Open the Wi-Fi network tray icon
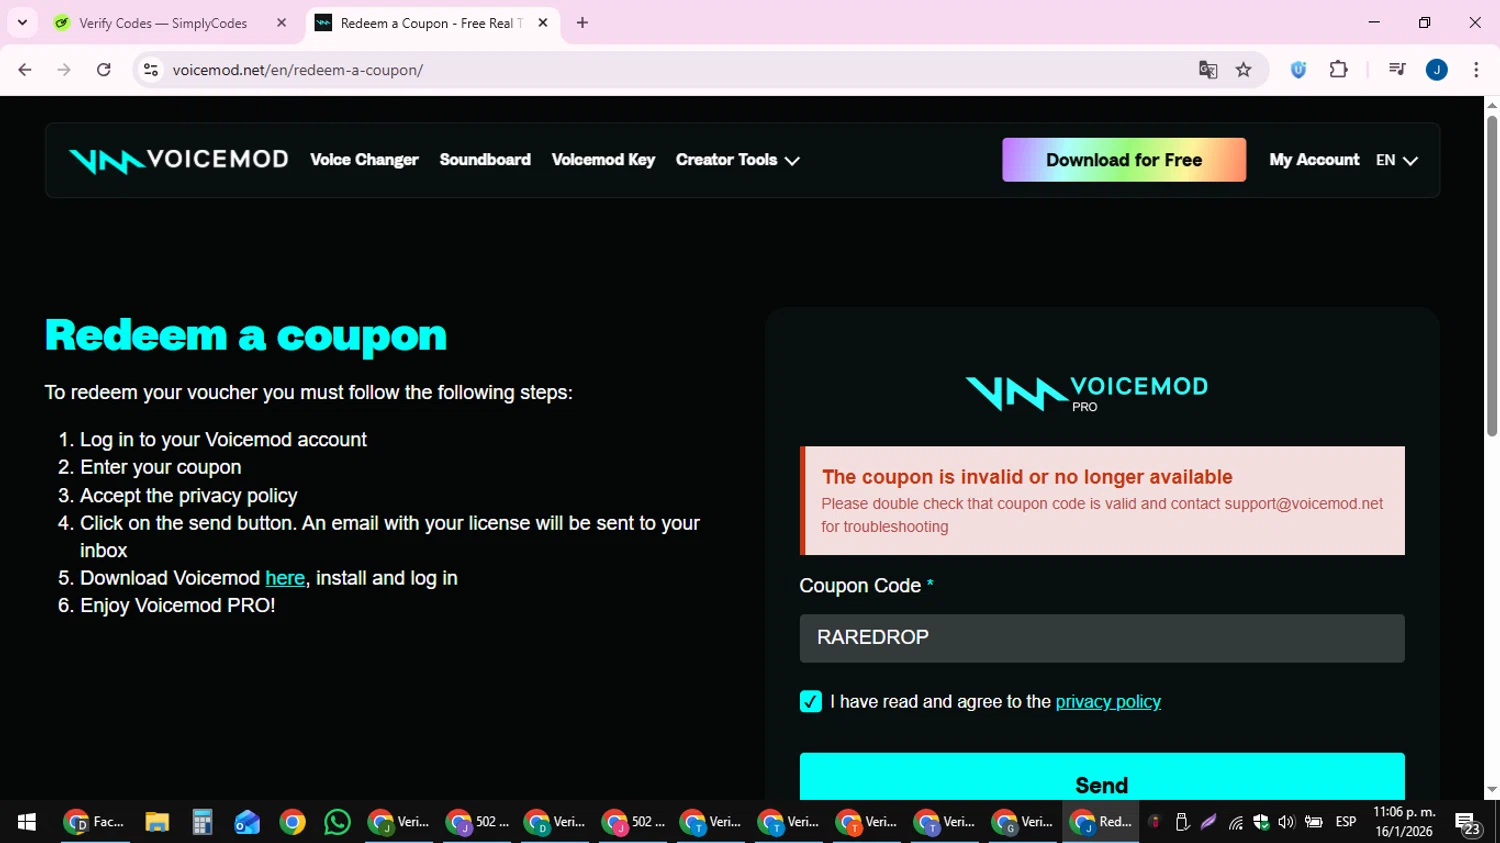 (x=1236, y=822)
